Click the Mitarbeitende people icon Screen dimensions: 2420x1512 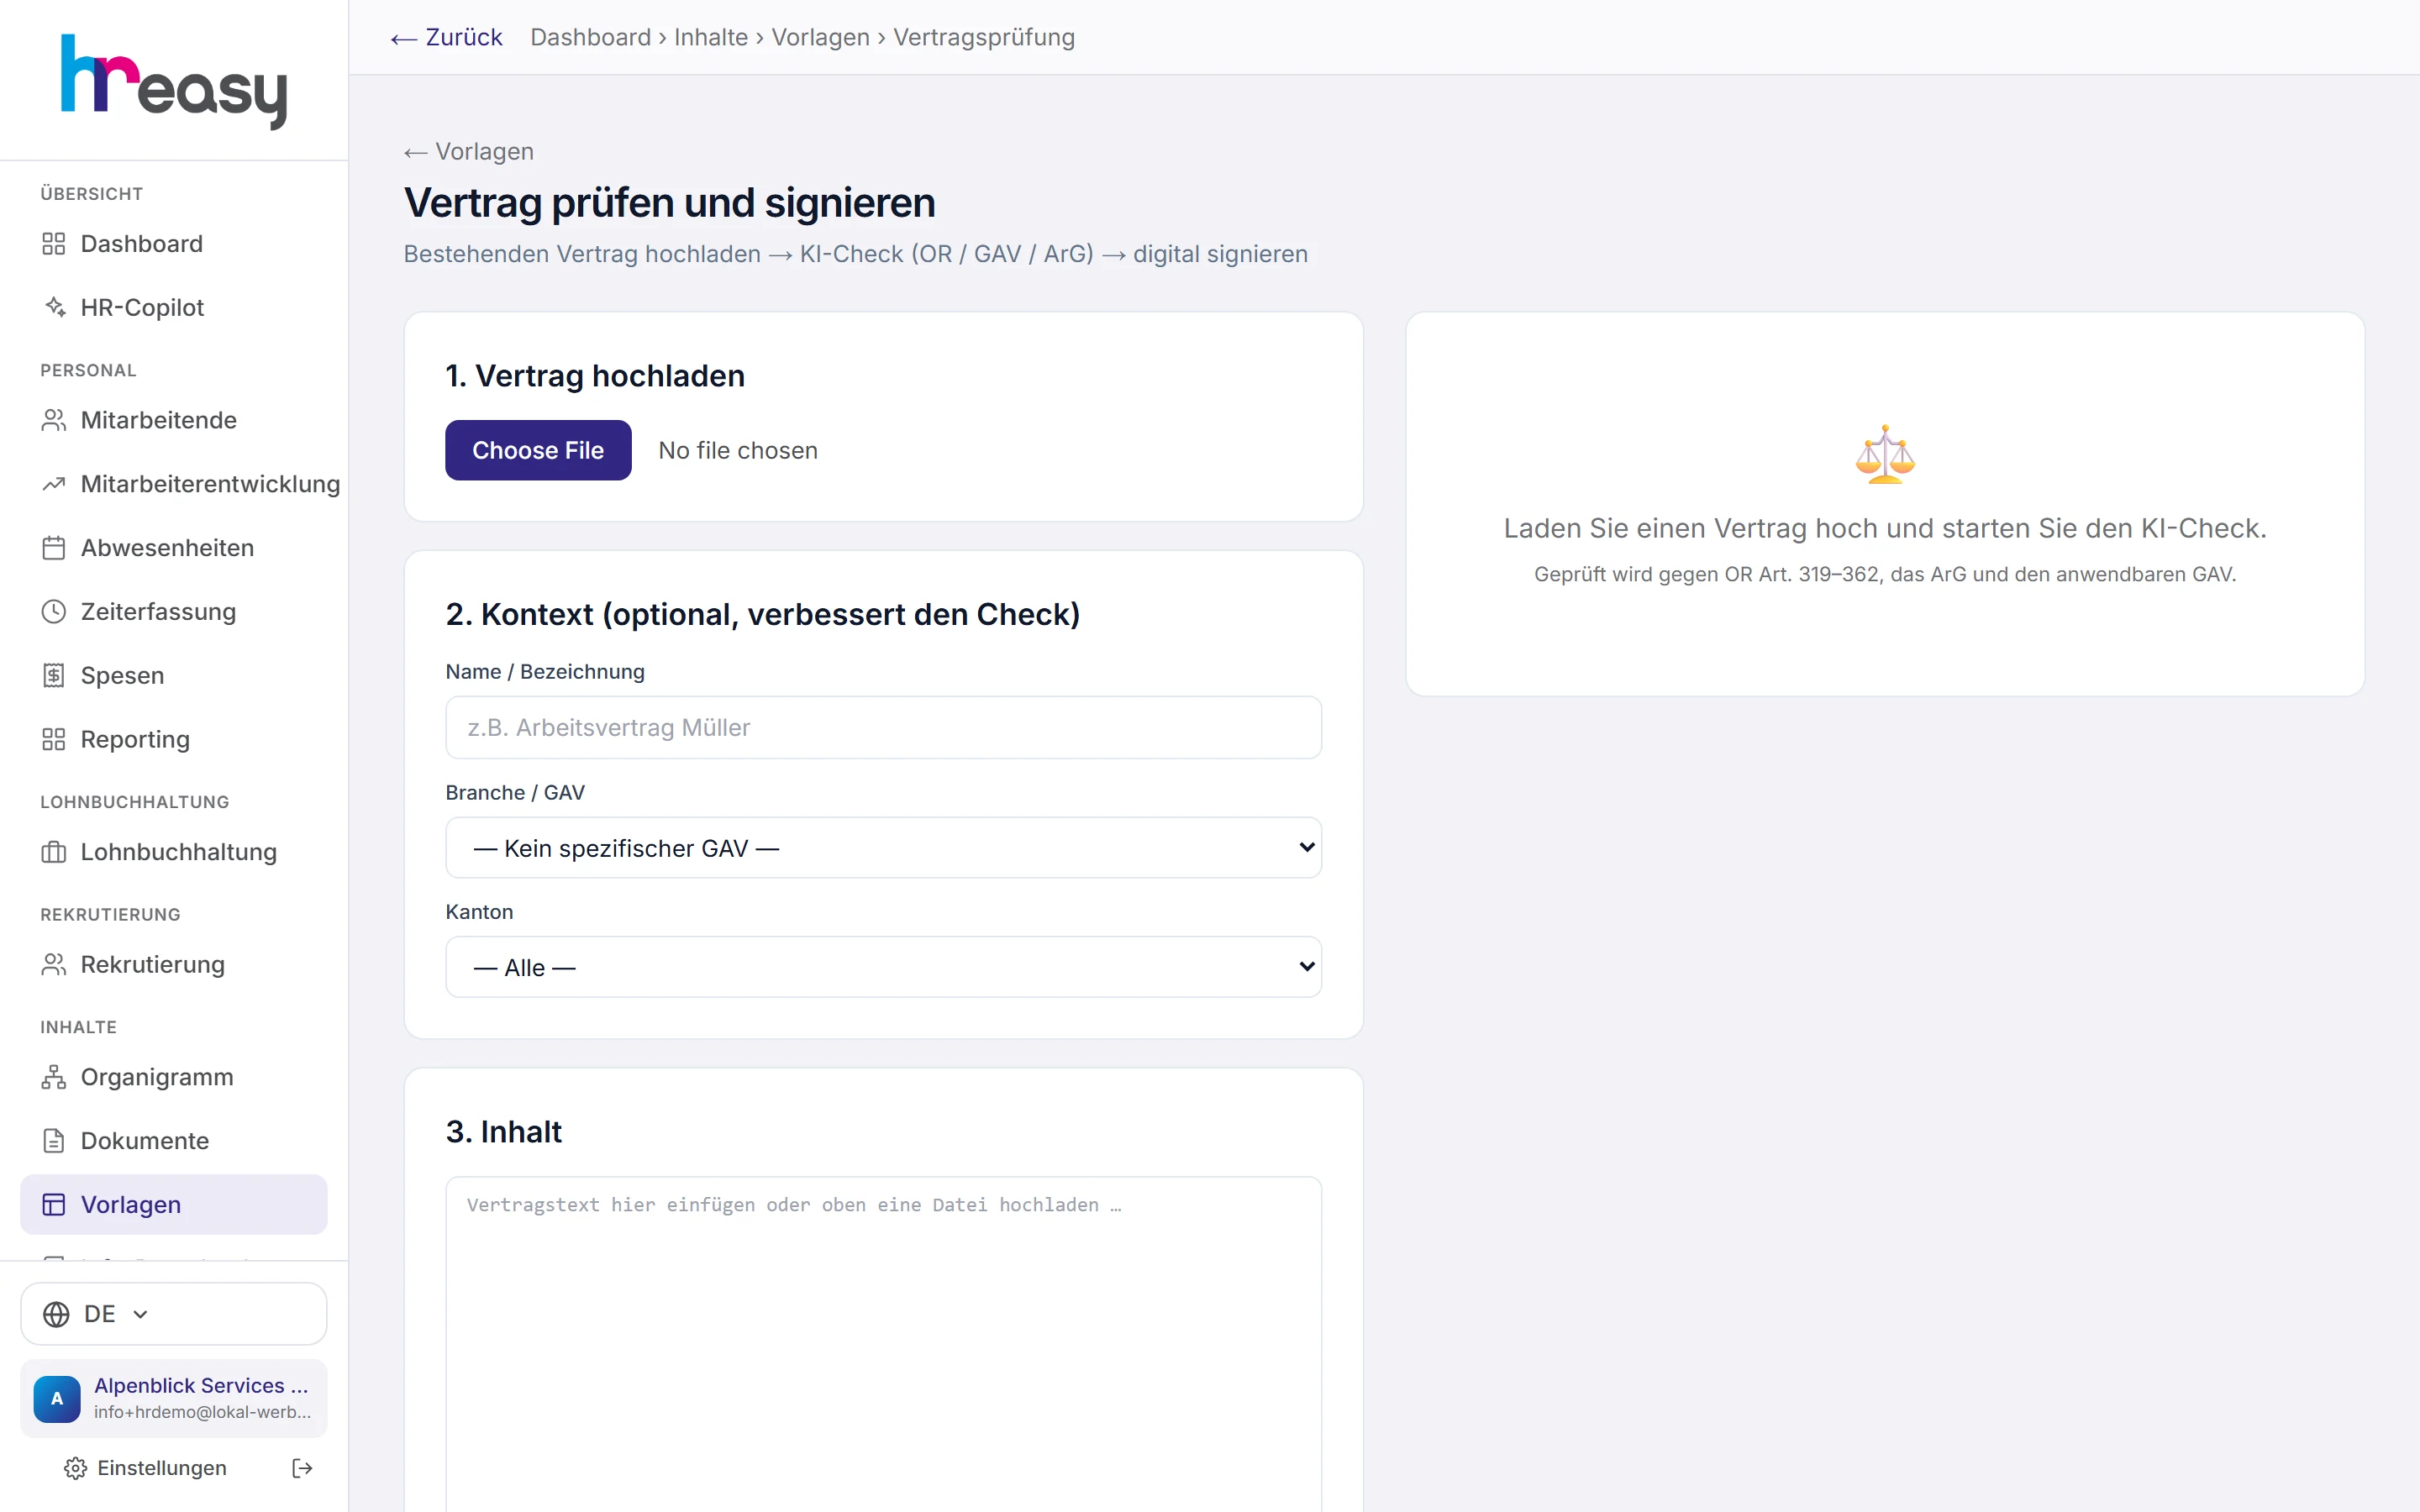tap(54, 420)
